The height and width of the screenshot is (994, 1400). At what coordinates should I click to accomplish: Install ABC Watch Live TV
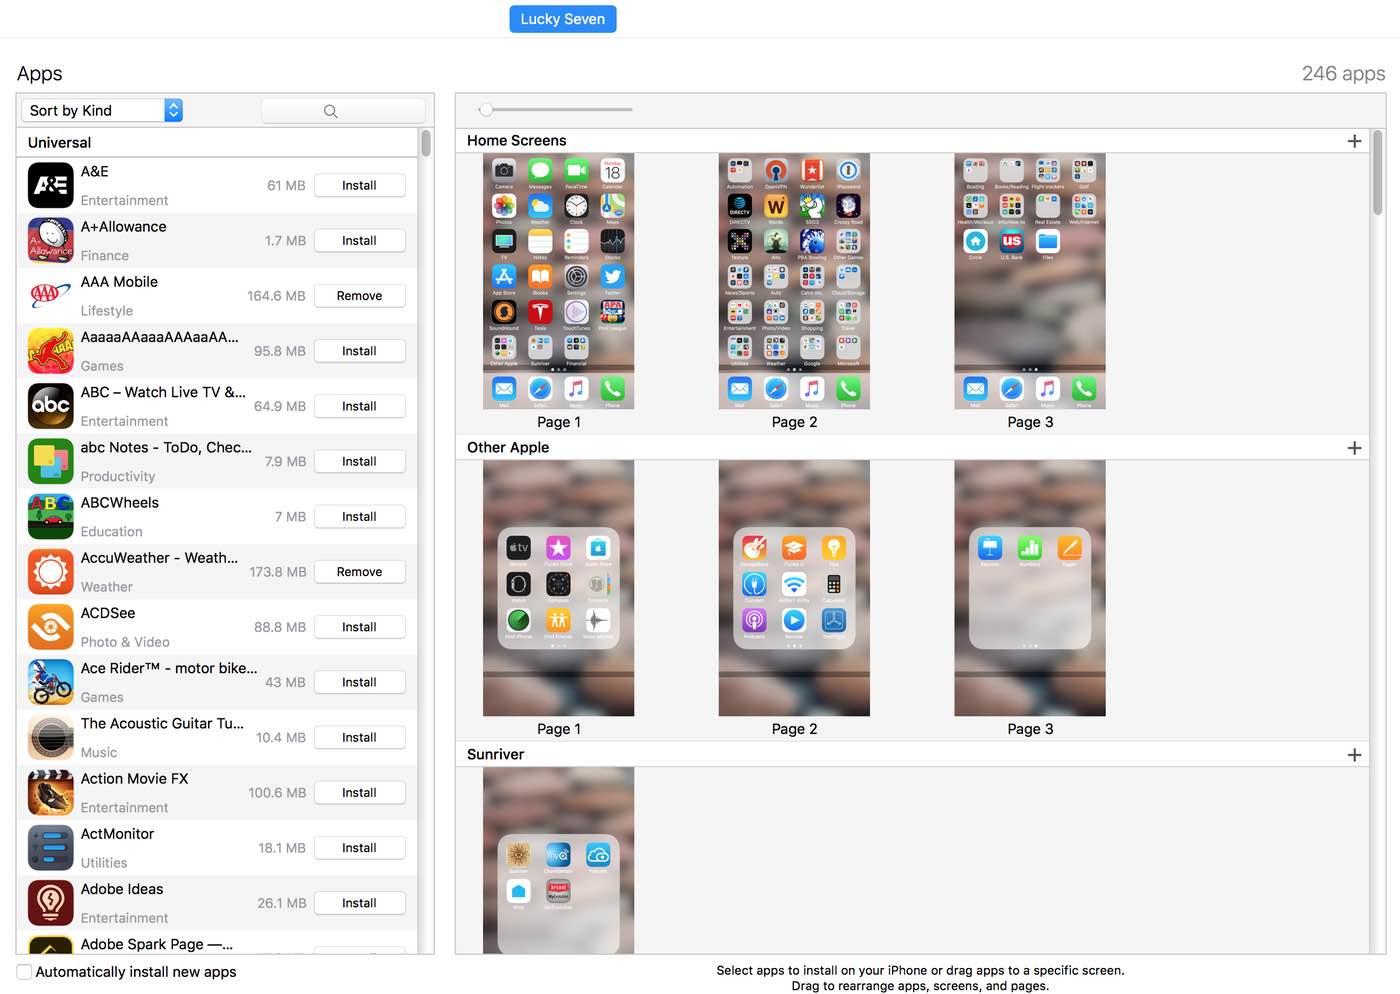point(359,406)
